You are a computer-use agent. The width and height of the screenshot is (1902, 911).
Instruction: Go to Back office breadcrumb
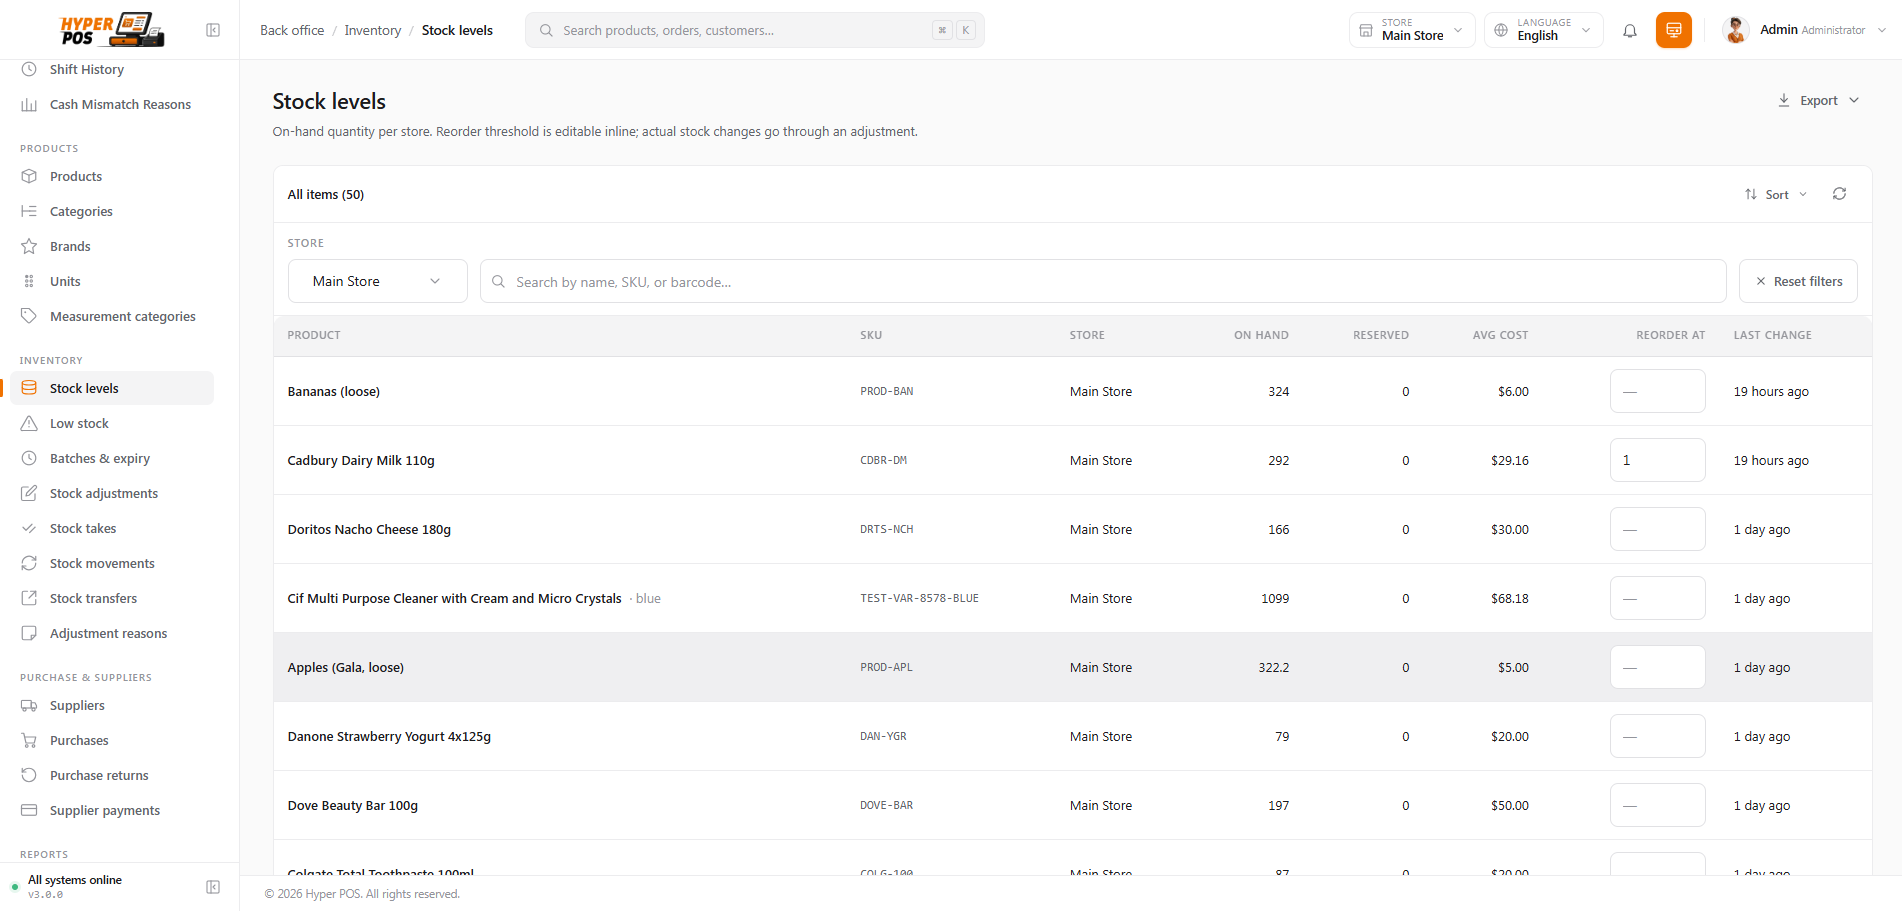tap(292, 30)
